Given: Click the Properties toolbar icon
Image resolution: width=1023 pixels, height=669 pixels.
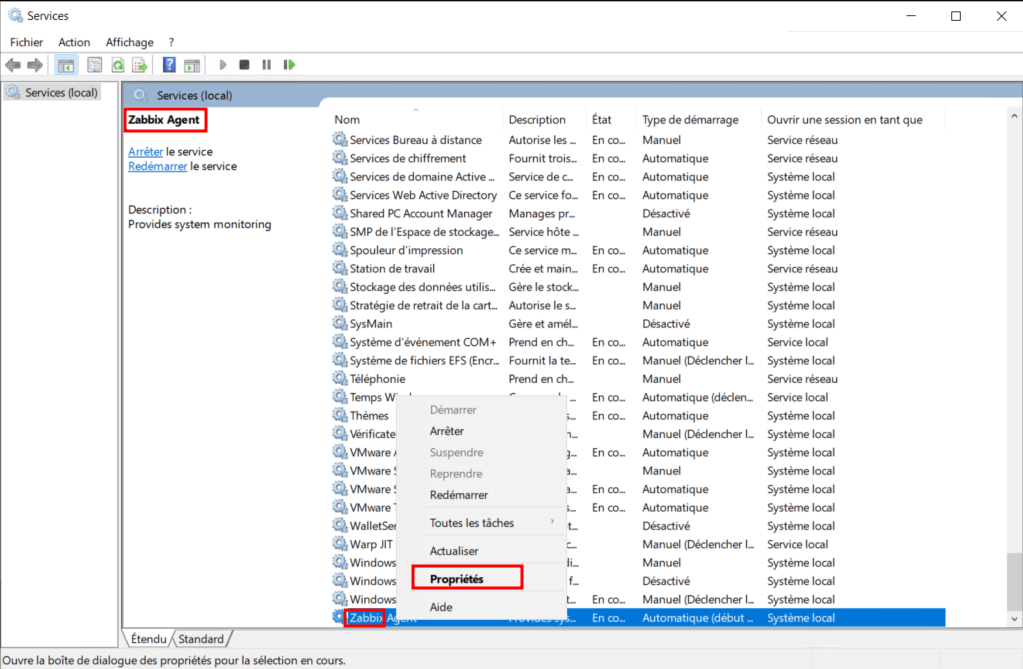Looking at the screenshot, I should click(94, 65).
